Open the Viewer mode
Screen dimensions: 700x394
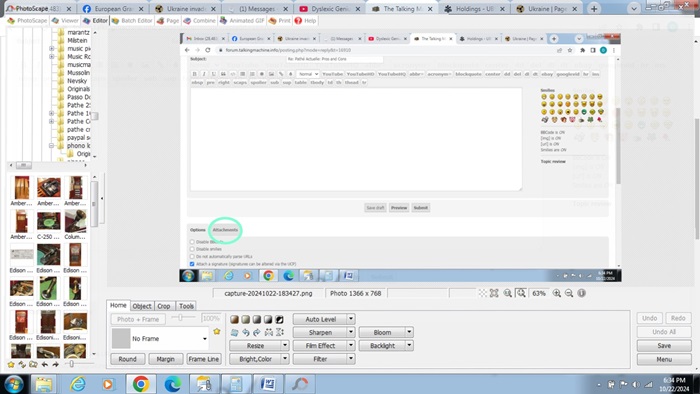(65, 21)
